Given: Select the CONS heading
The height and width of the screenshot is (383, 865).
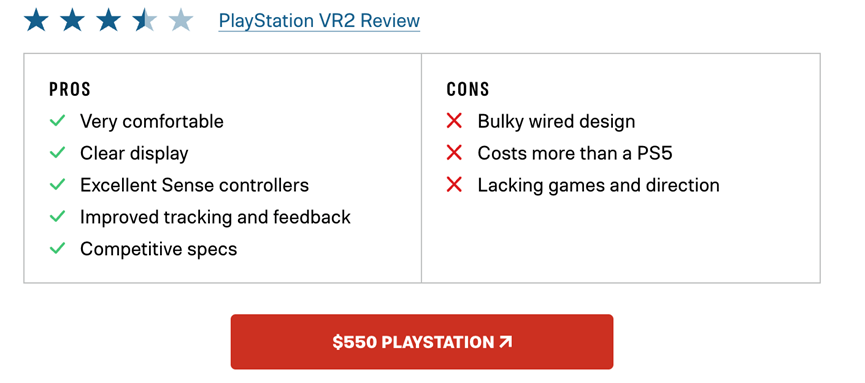Looking at the screenshot, I should [x=468, y=89].
